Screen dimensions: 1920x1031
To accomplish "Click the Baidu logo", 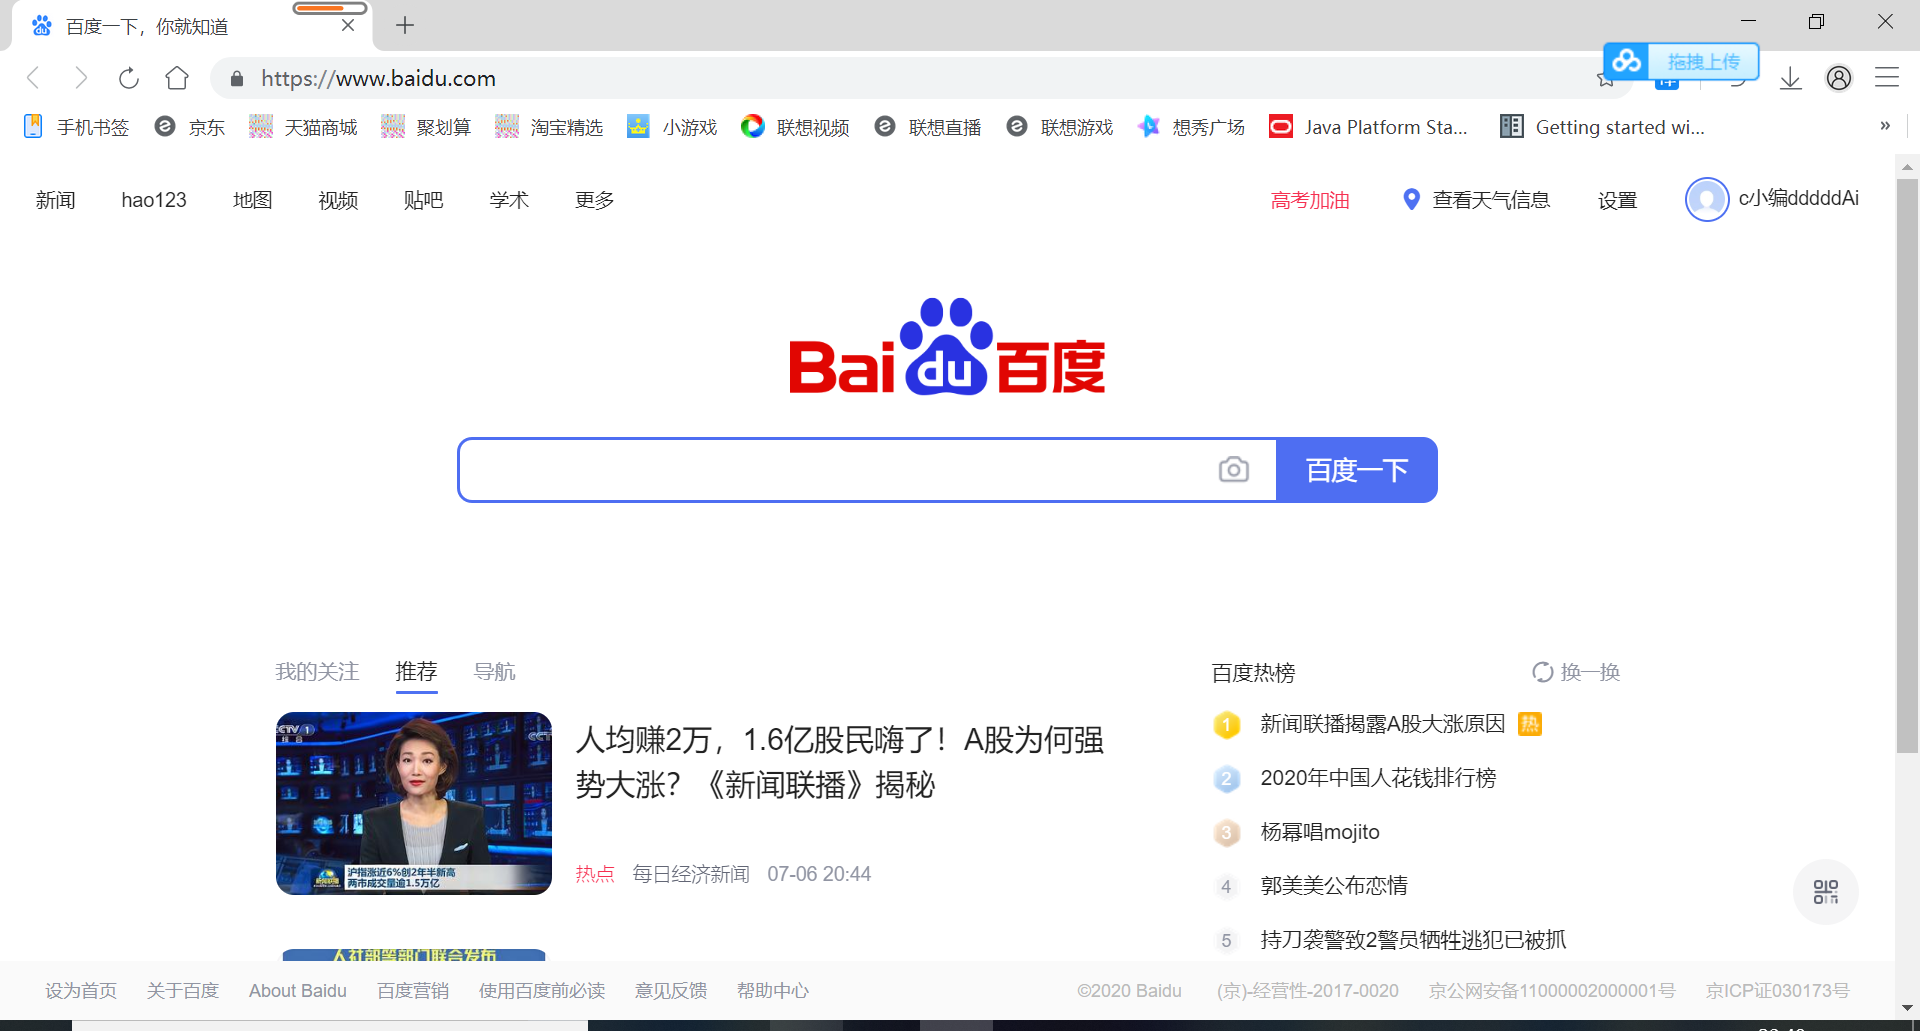I will [947, 347].
